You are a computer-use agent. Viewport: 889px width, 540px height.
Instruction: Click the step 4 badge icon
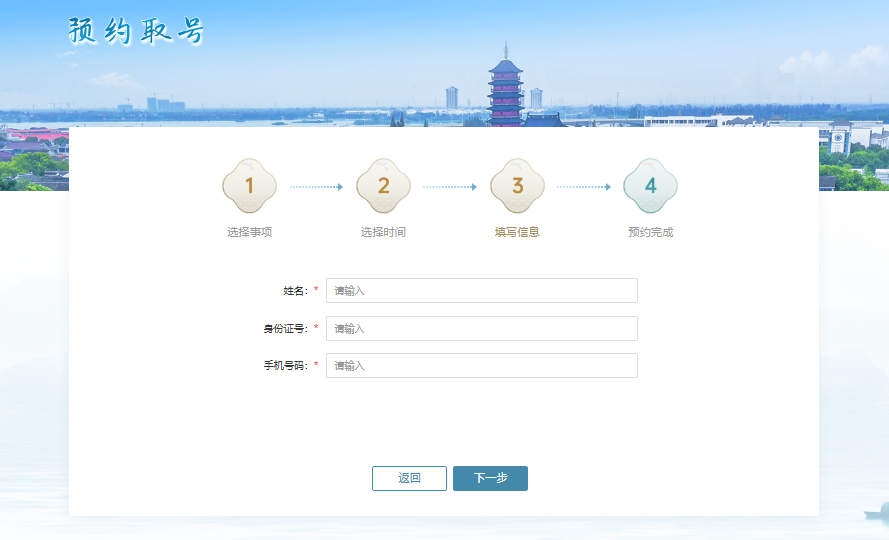pos(650,186)
